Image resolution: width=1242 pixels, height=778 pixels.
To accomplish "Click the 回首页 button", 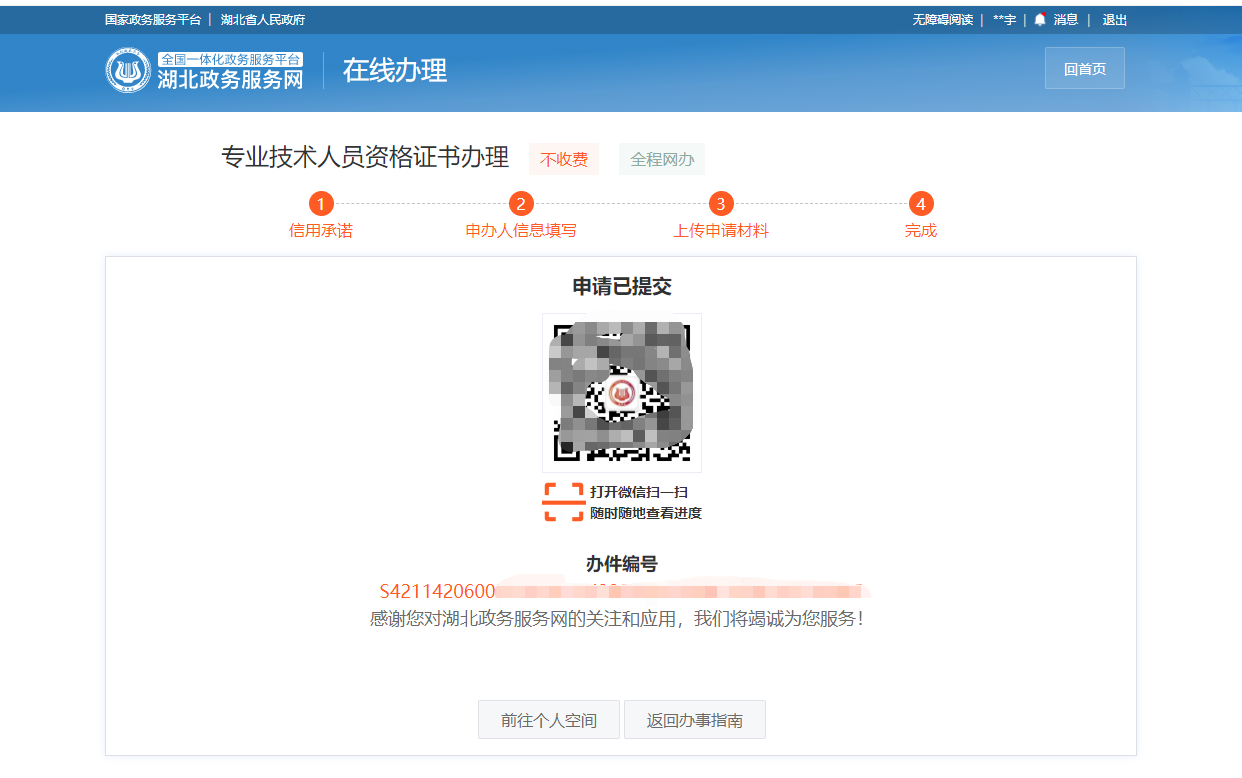I will click(1085, 68).
